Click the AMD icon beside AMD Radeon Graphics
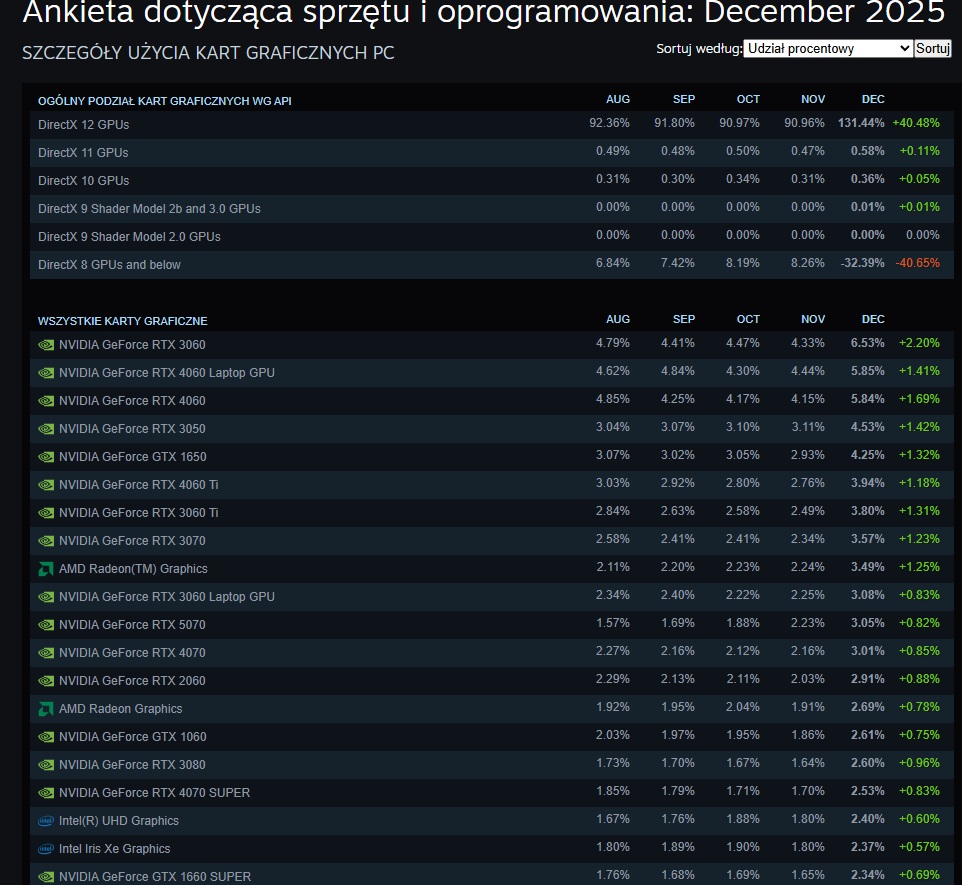This screenshot has width=962, height=885. click(x=44, y=708)
